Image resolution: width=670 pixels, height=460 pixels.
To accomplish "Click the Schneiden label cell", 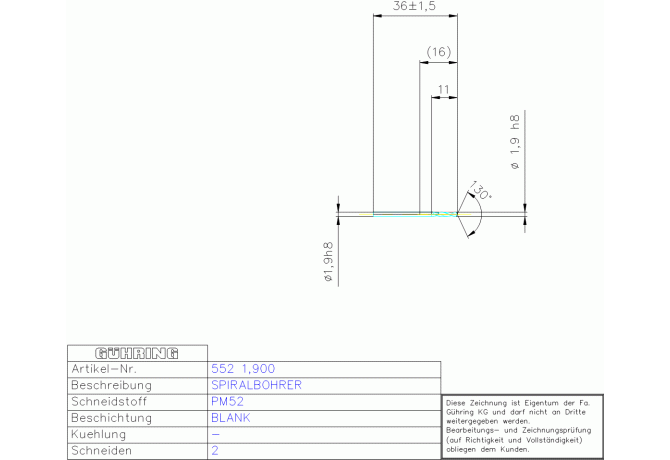I will pos(101,451).
